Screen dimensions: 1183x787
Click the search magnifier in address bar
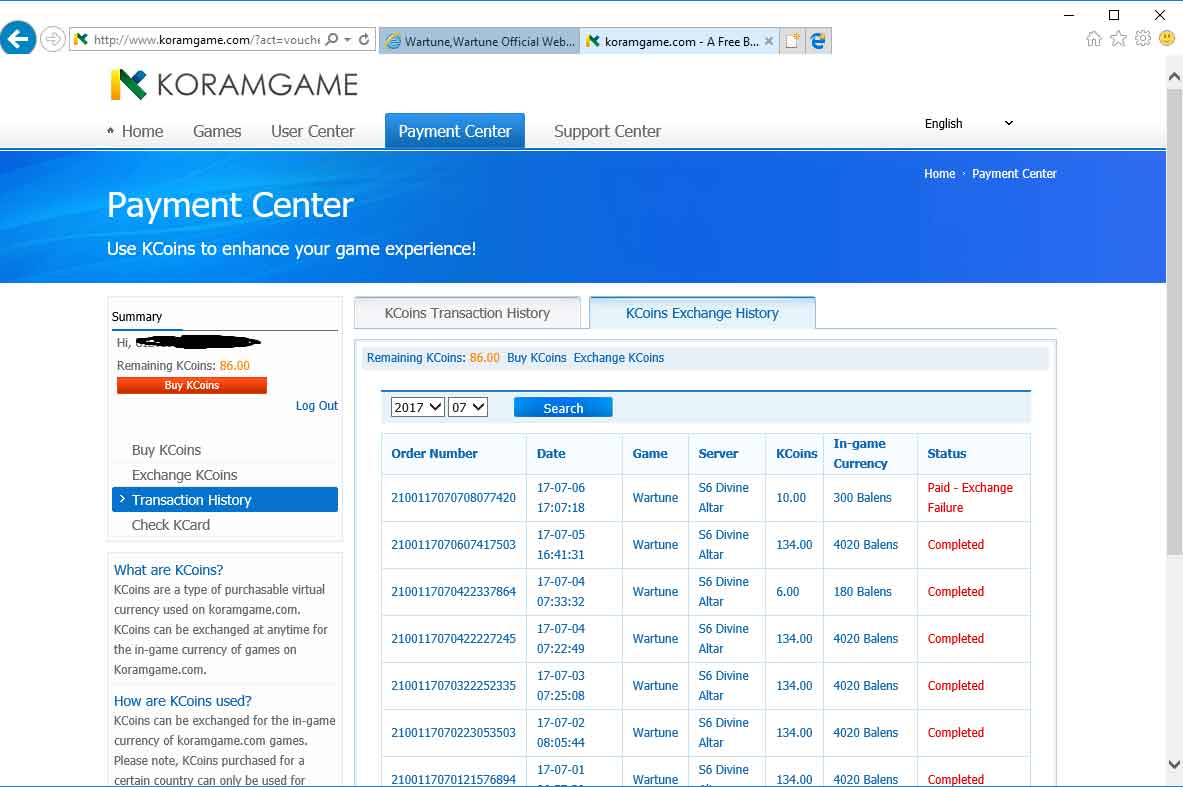(331, 40)
